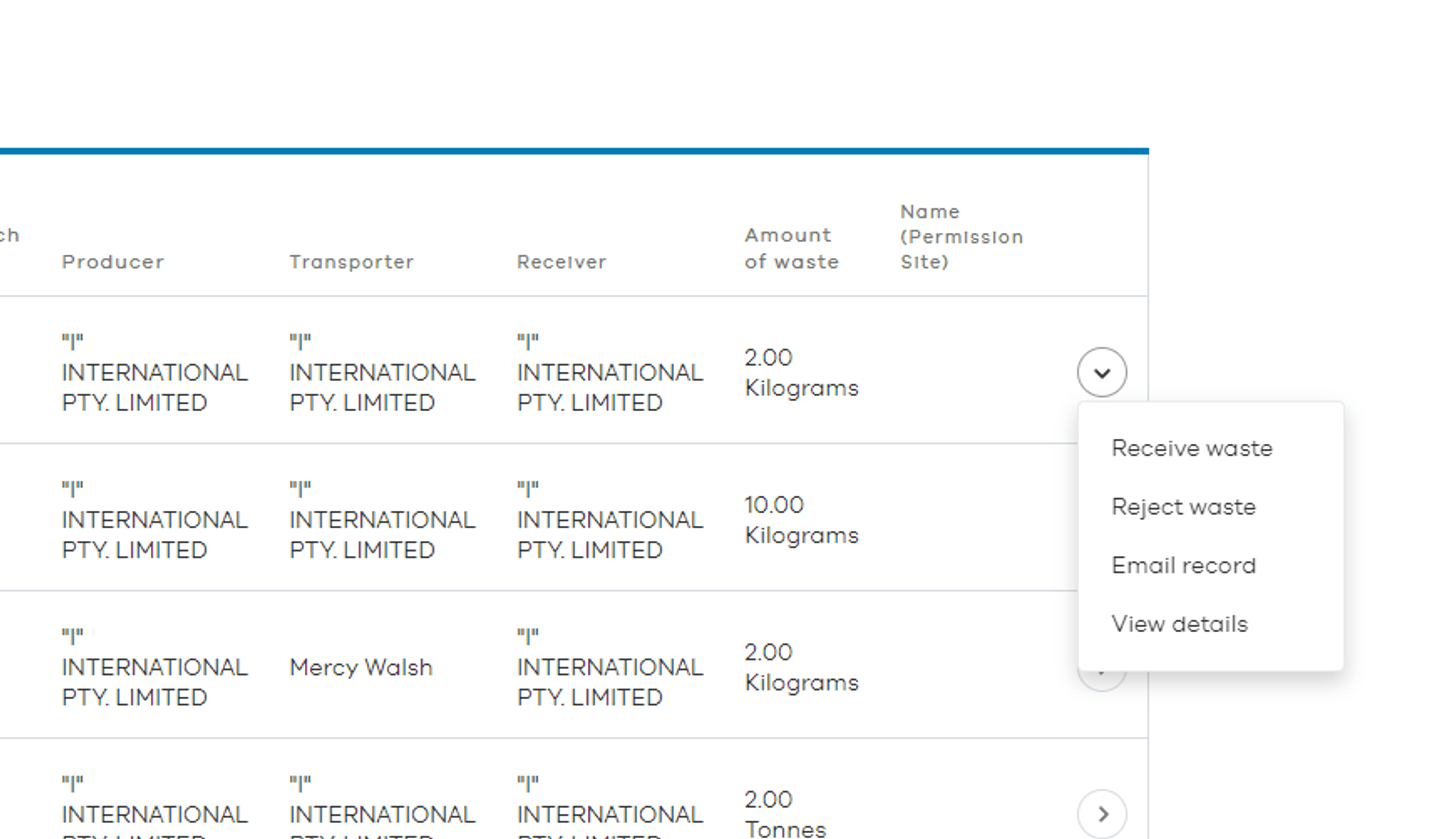Select transporter in the 10.00 Kilograms row
Screen dimensions: 1440x839
pyautogui.click(x=382, y=520)
